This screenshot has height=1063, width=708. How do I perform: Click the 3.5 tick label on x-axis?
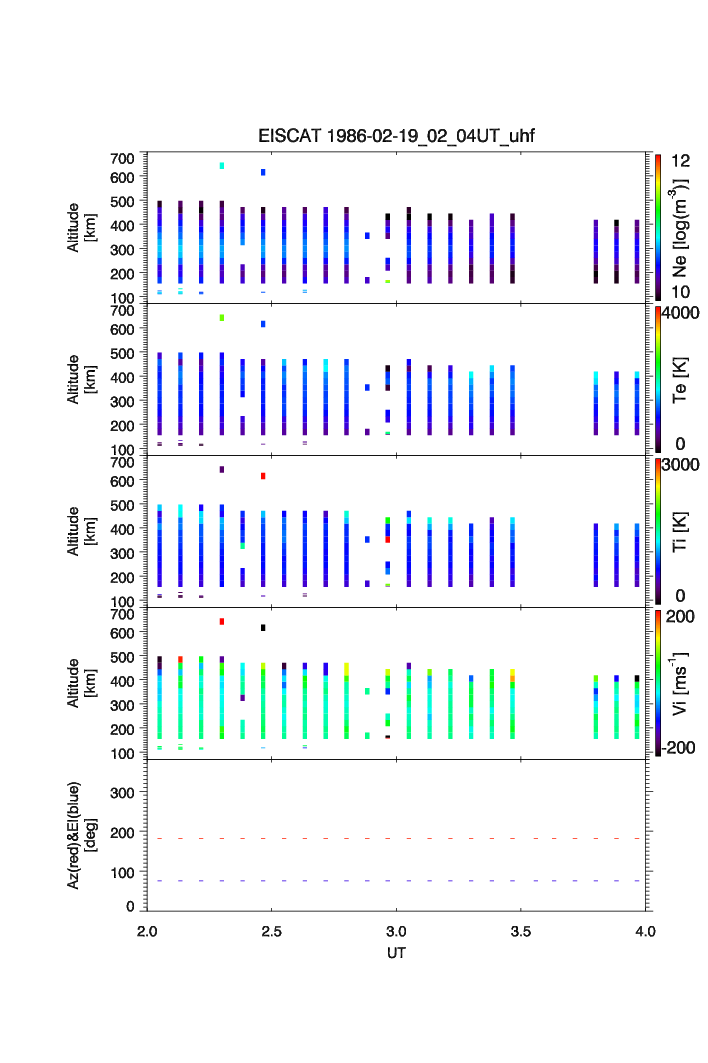tap(521, 932)
